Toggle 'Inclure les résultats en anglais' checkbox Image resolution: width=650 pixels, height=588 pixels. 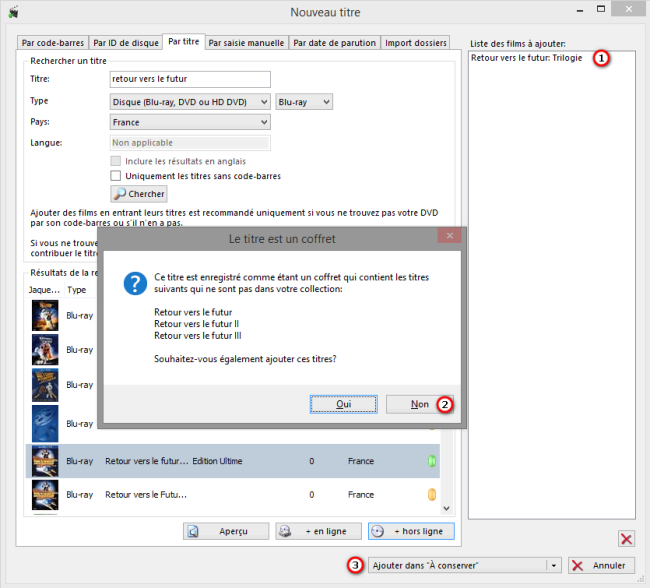116,161
